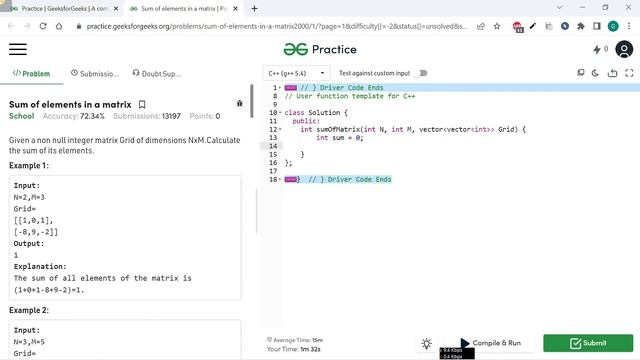This screenshot has height=360, width=640.
Task: Bookmark the Sum of elements problem
Action: [x=142, y=104]
